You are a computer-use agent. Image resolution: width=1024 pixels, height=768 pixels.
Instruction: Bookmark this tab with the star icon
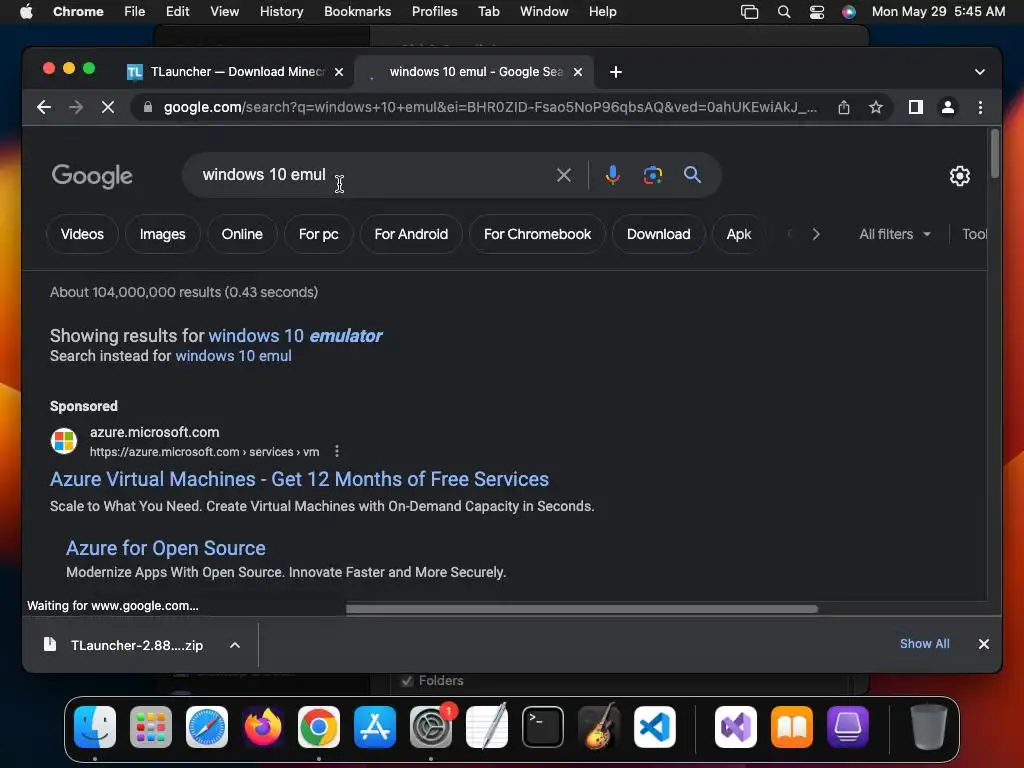pyautogui.click(x=876, y=107)
